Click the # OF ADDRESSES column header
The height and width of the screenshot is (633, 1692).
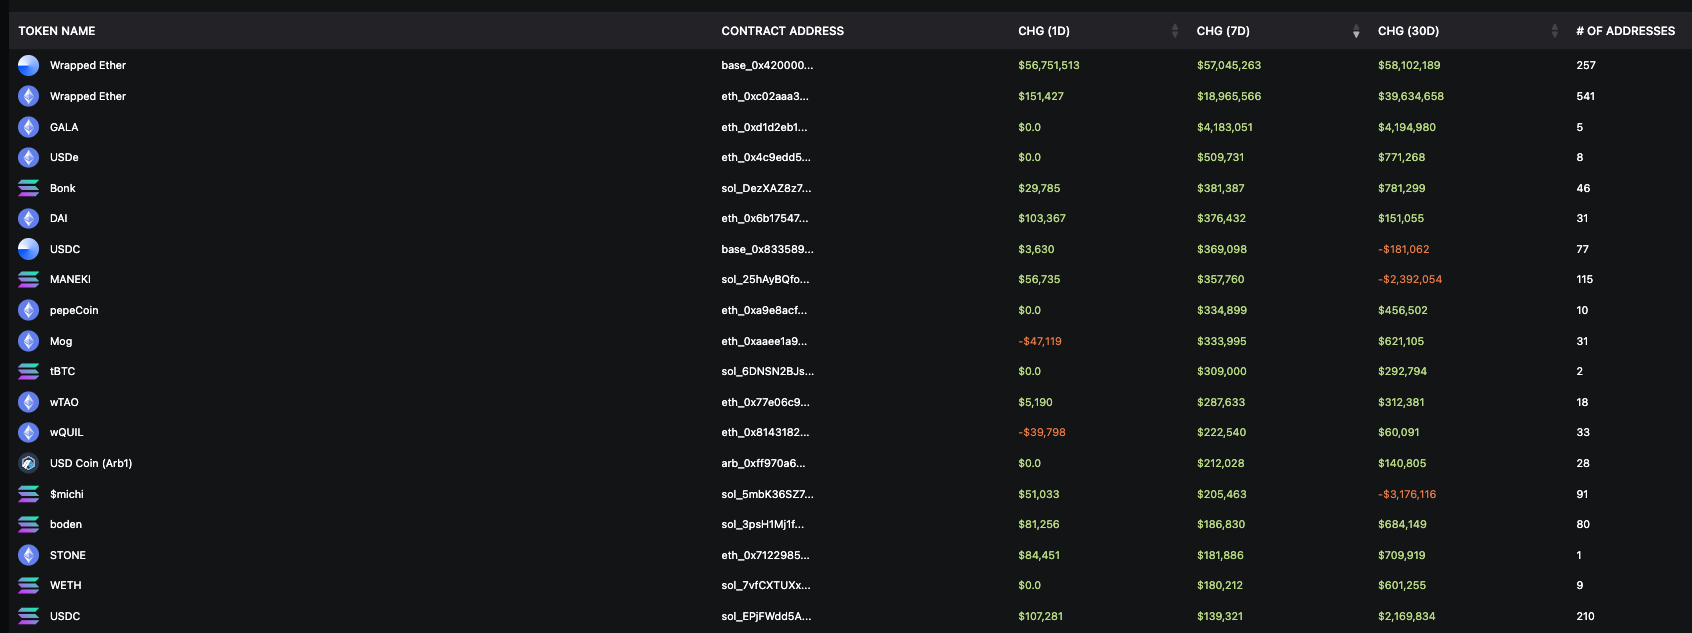1626,31
